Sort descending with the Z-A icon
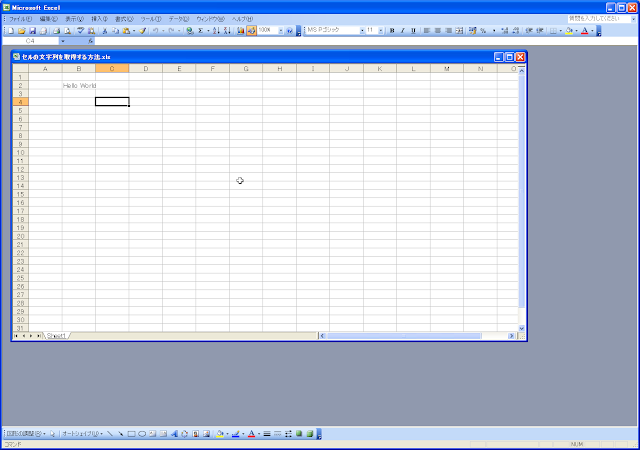Viewport: 640px width, 450px height. click(x=227, y=31)
